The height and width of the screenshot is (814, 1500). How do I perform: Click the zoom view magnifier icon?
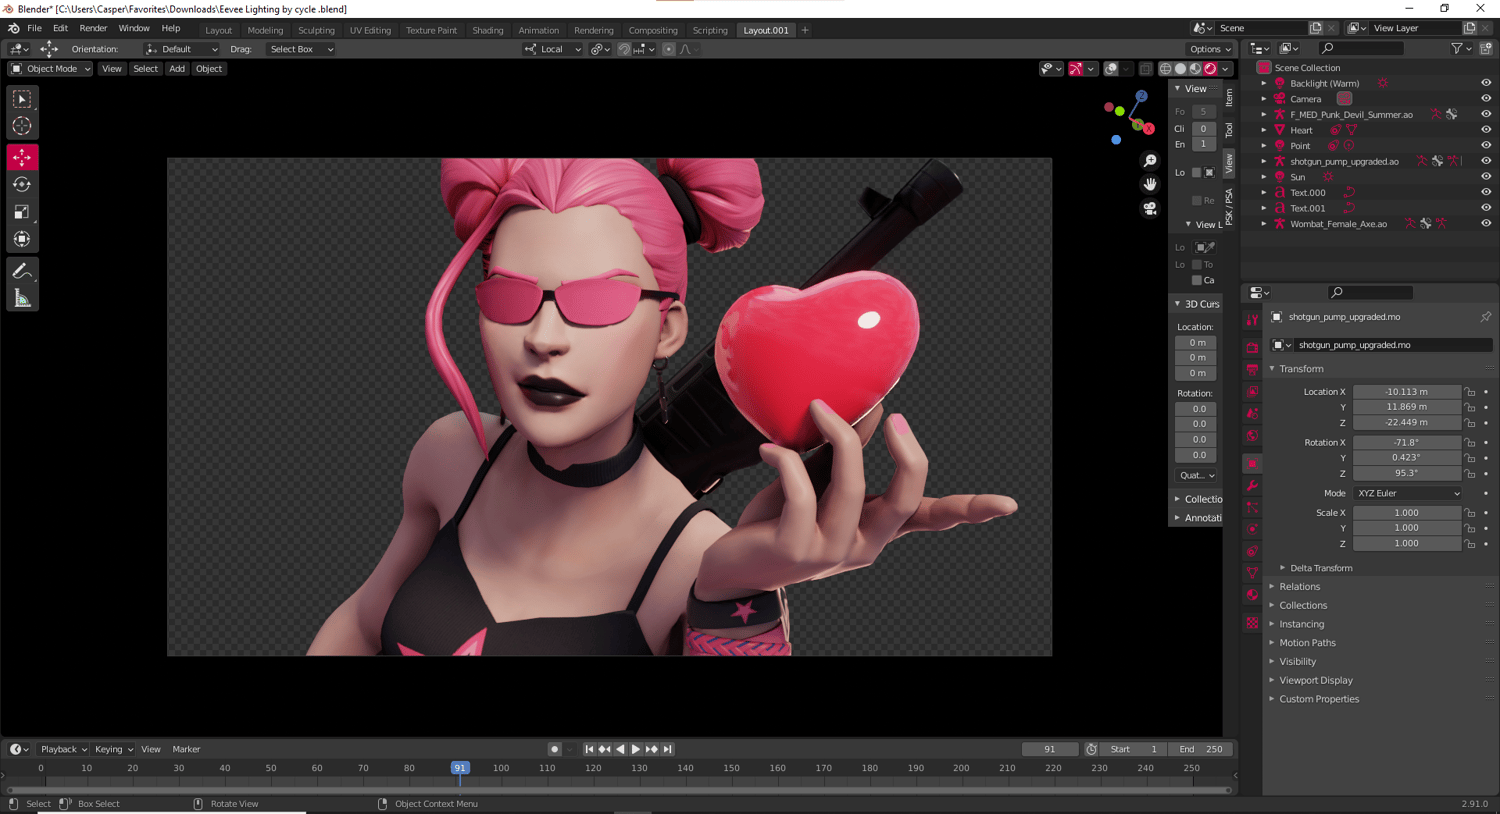pyautogui.click(x=1150, y=161)
